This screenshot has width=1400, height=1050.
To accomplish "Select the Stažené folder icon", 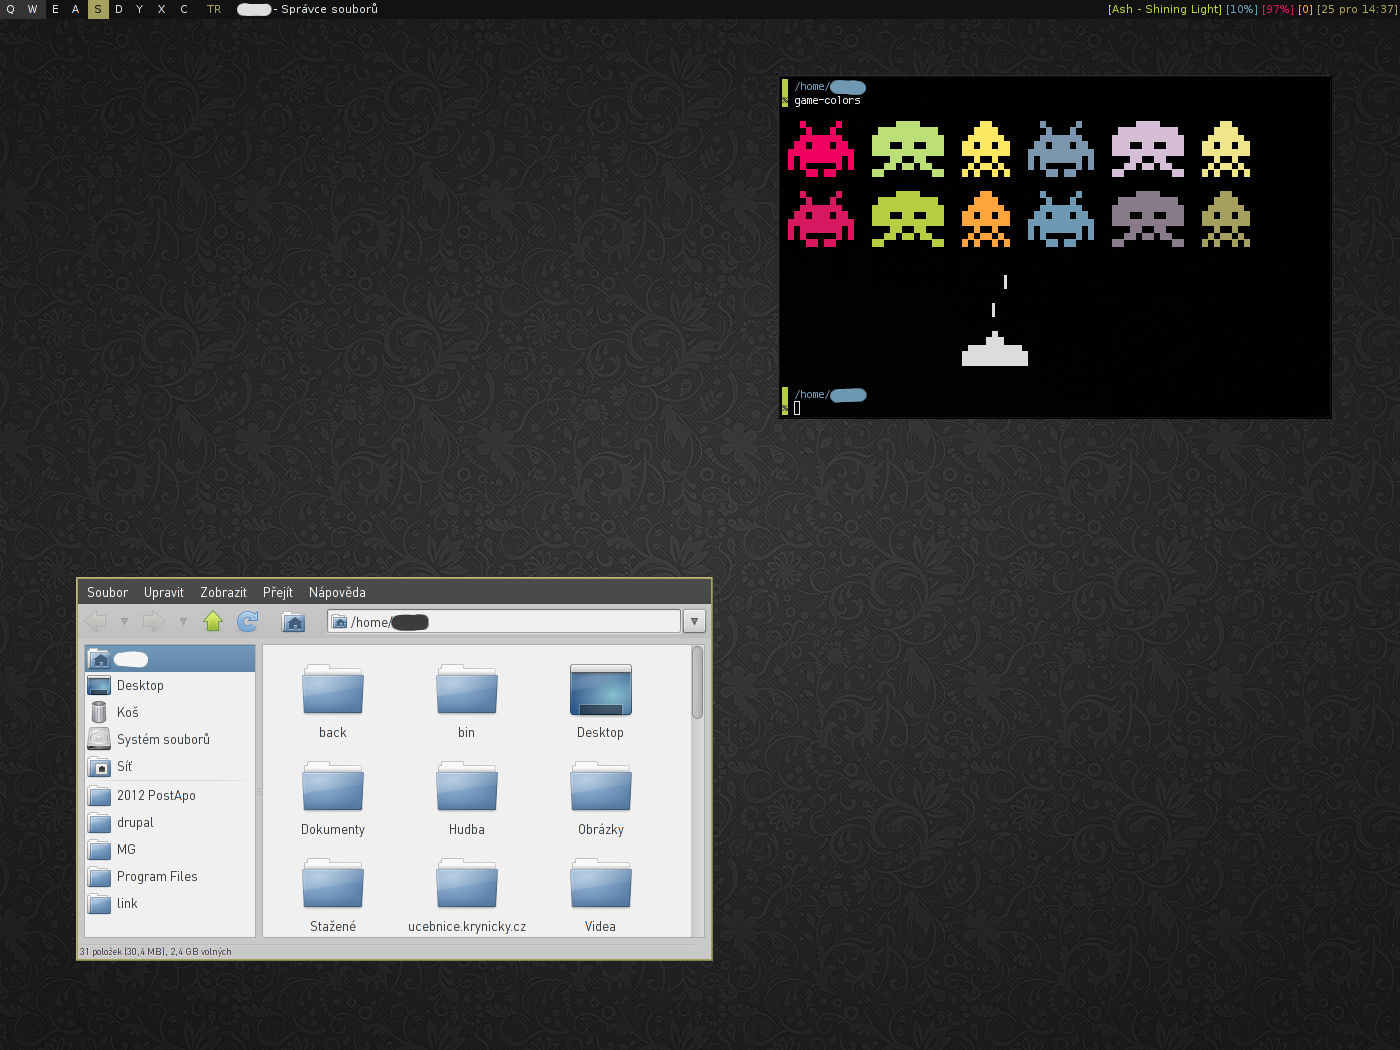I will click(x=333, y=883).
